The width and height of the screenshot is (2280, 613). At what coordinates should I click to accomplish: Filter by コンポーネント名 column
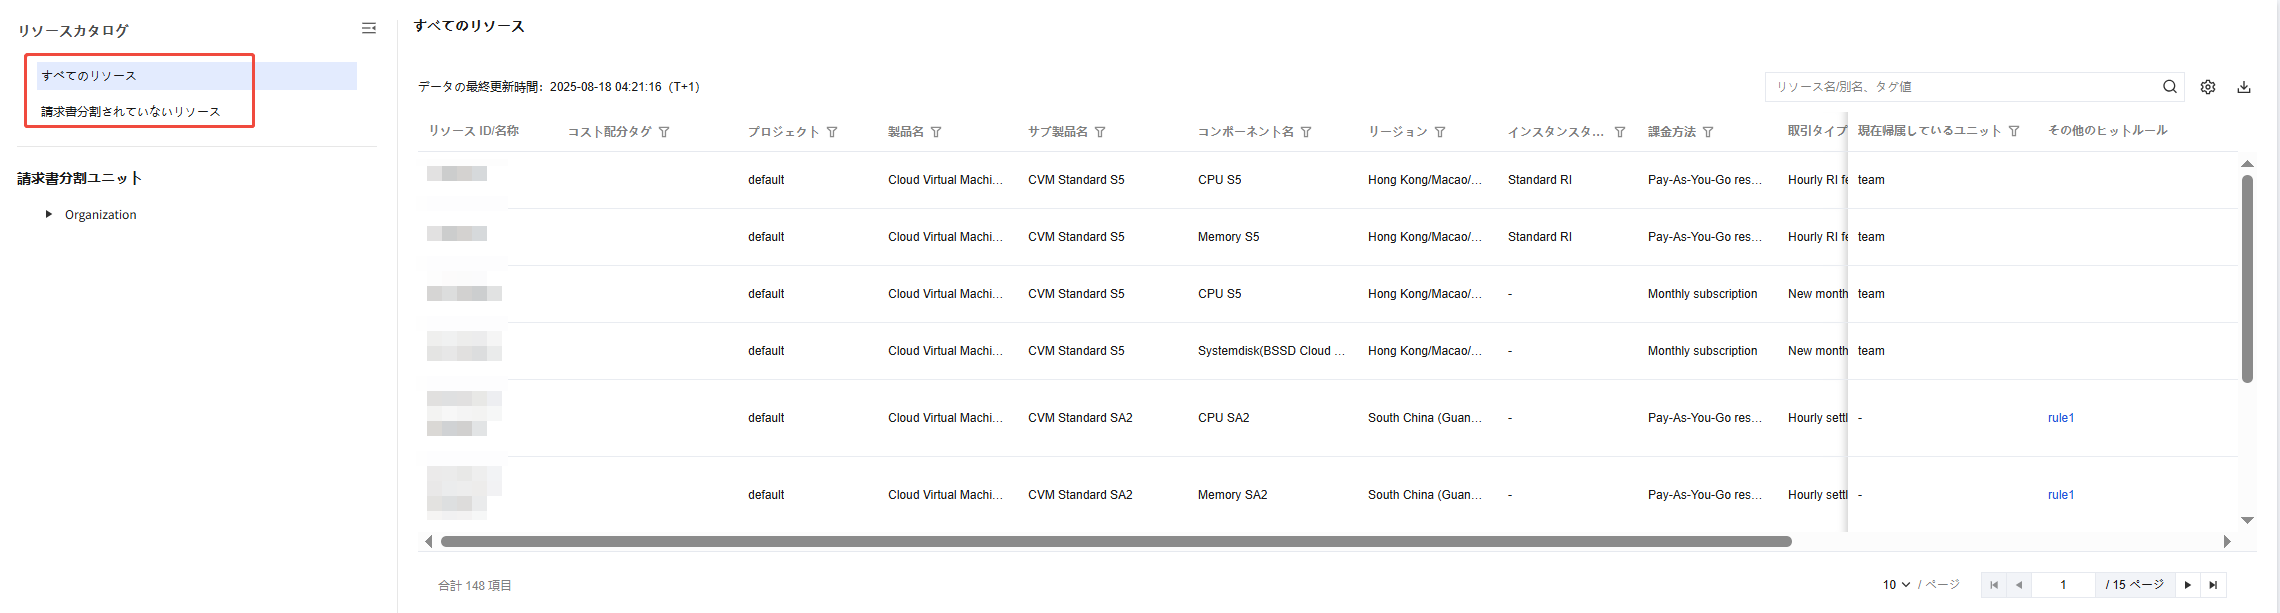click(x=1306, y=132)
